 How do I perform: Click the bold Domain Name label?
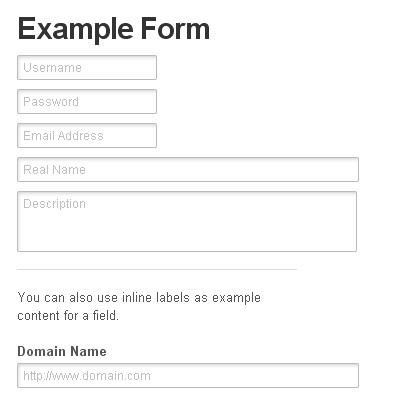coord(62,351)
